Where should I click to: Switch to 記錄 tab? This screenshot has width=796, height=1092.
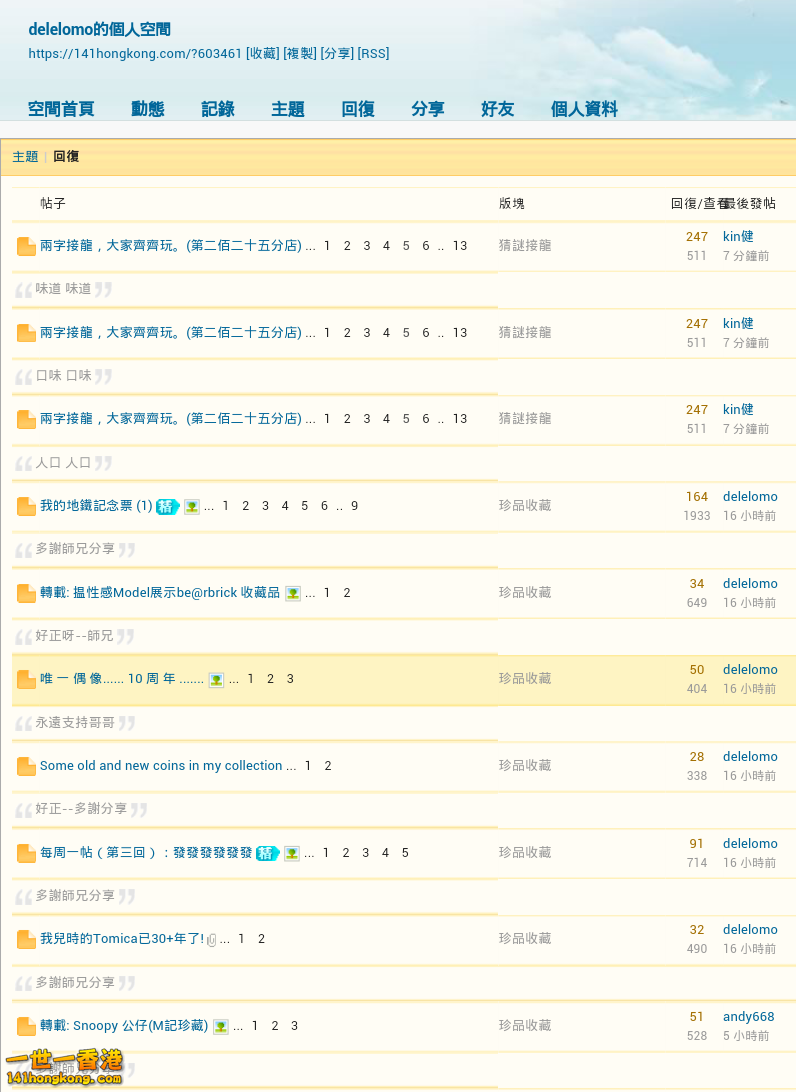[218, 109]
